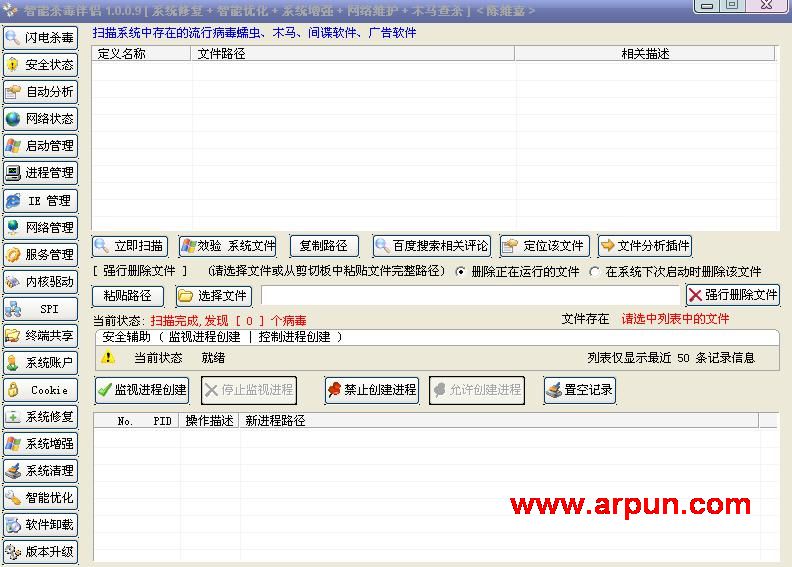Open the 安全状态 sidebar section
Screen dimensions: 792x567
(x=40, y=65)
